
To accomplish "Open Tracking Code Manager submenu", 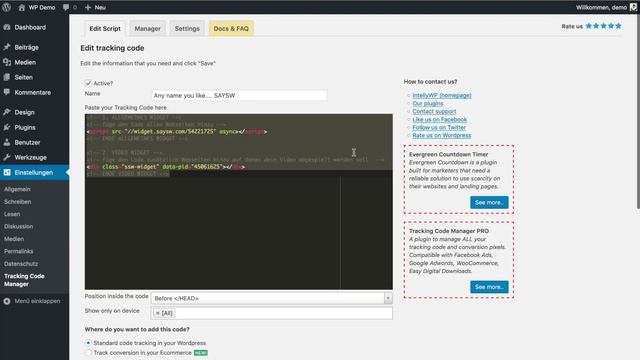I will click(x=24, y=280).
